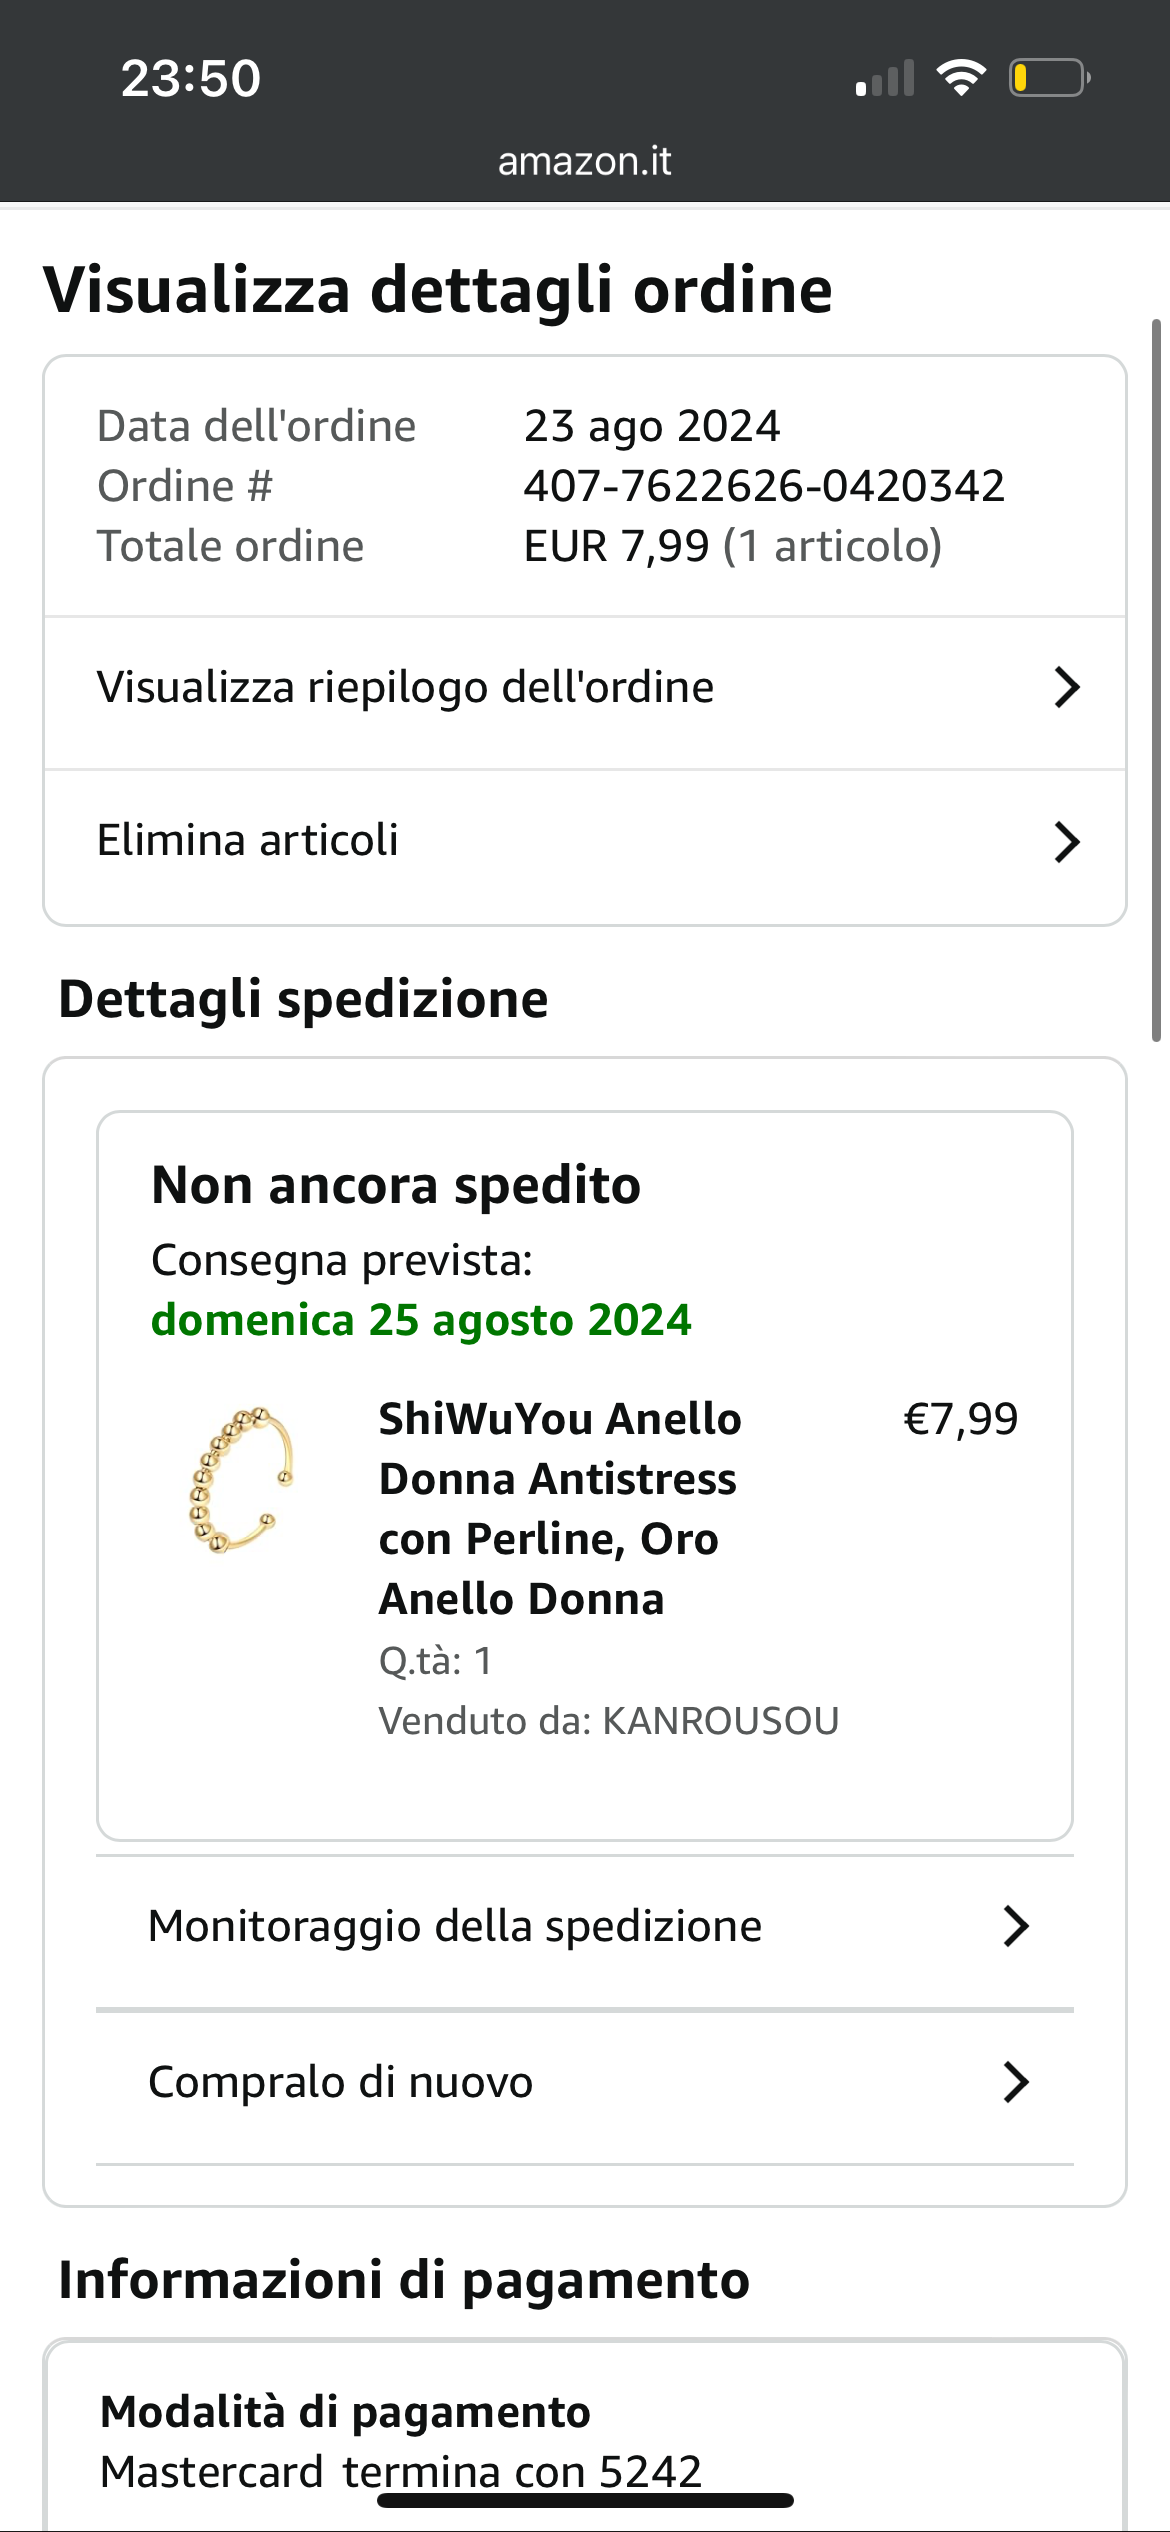Screen dimensions: 1170x2532
Task: Tap the cellular signal strength icon
Action: point(885,78)
